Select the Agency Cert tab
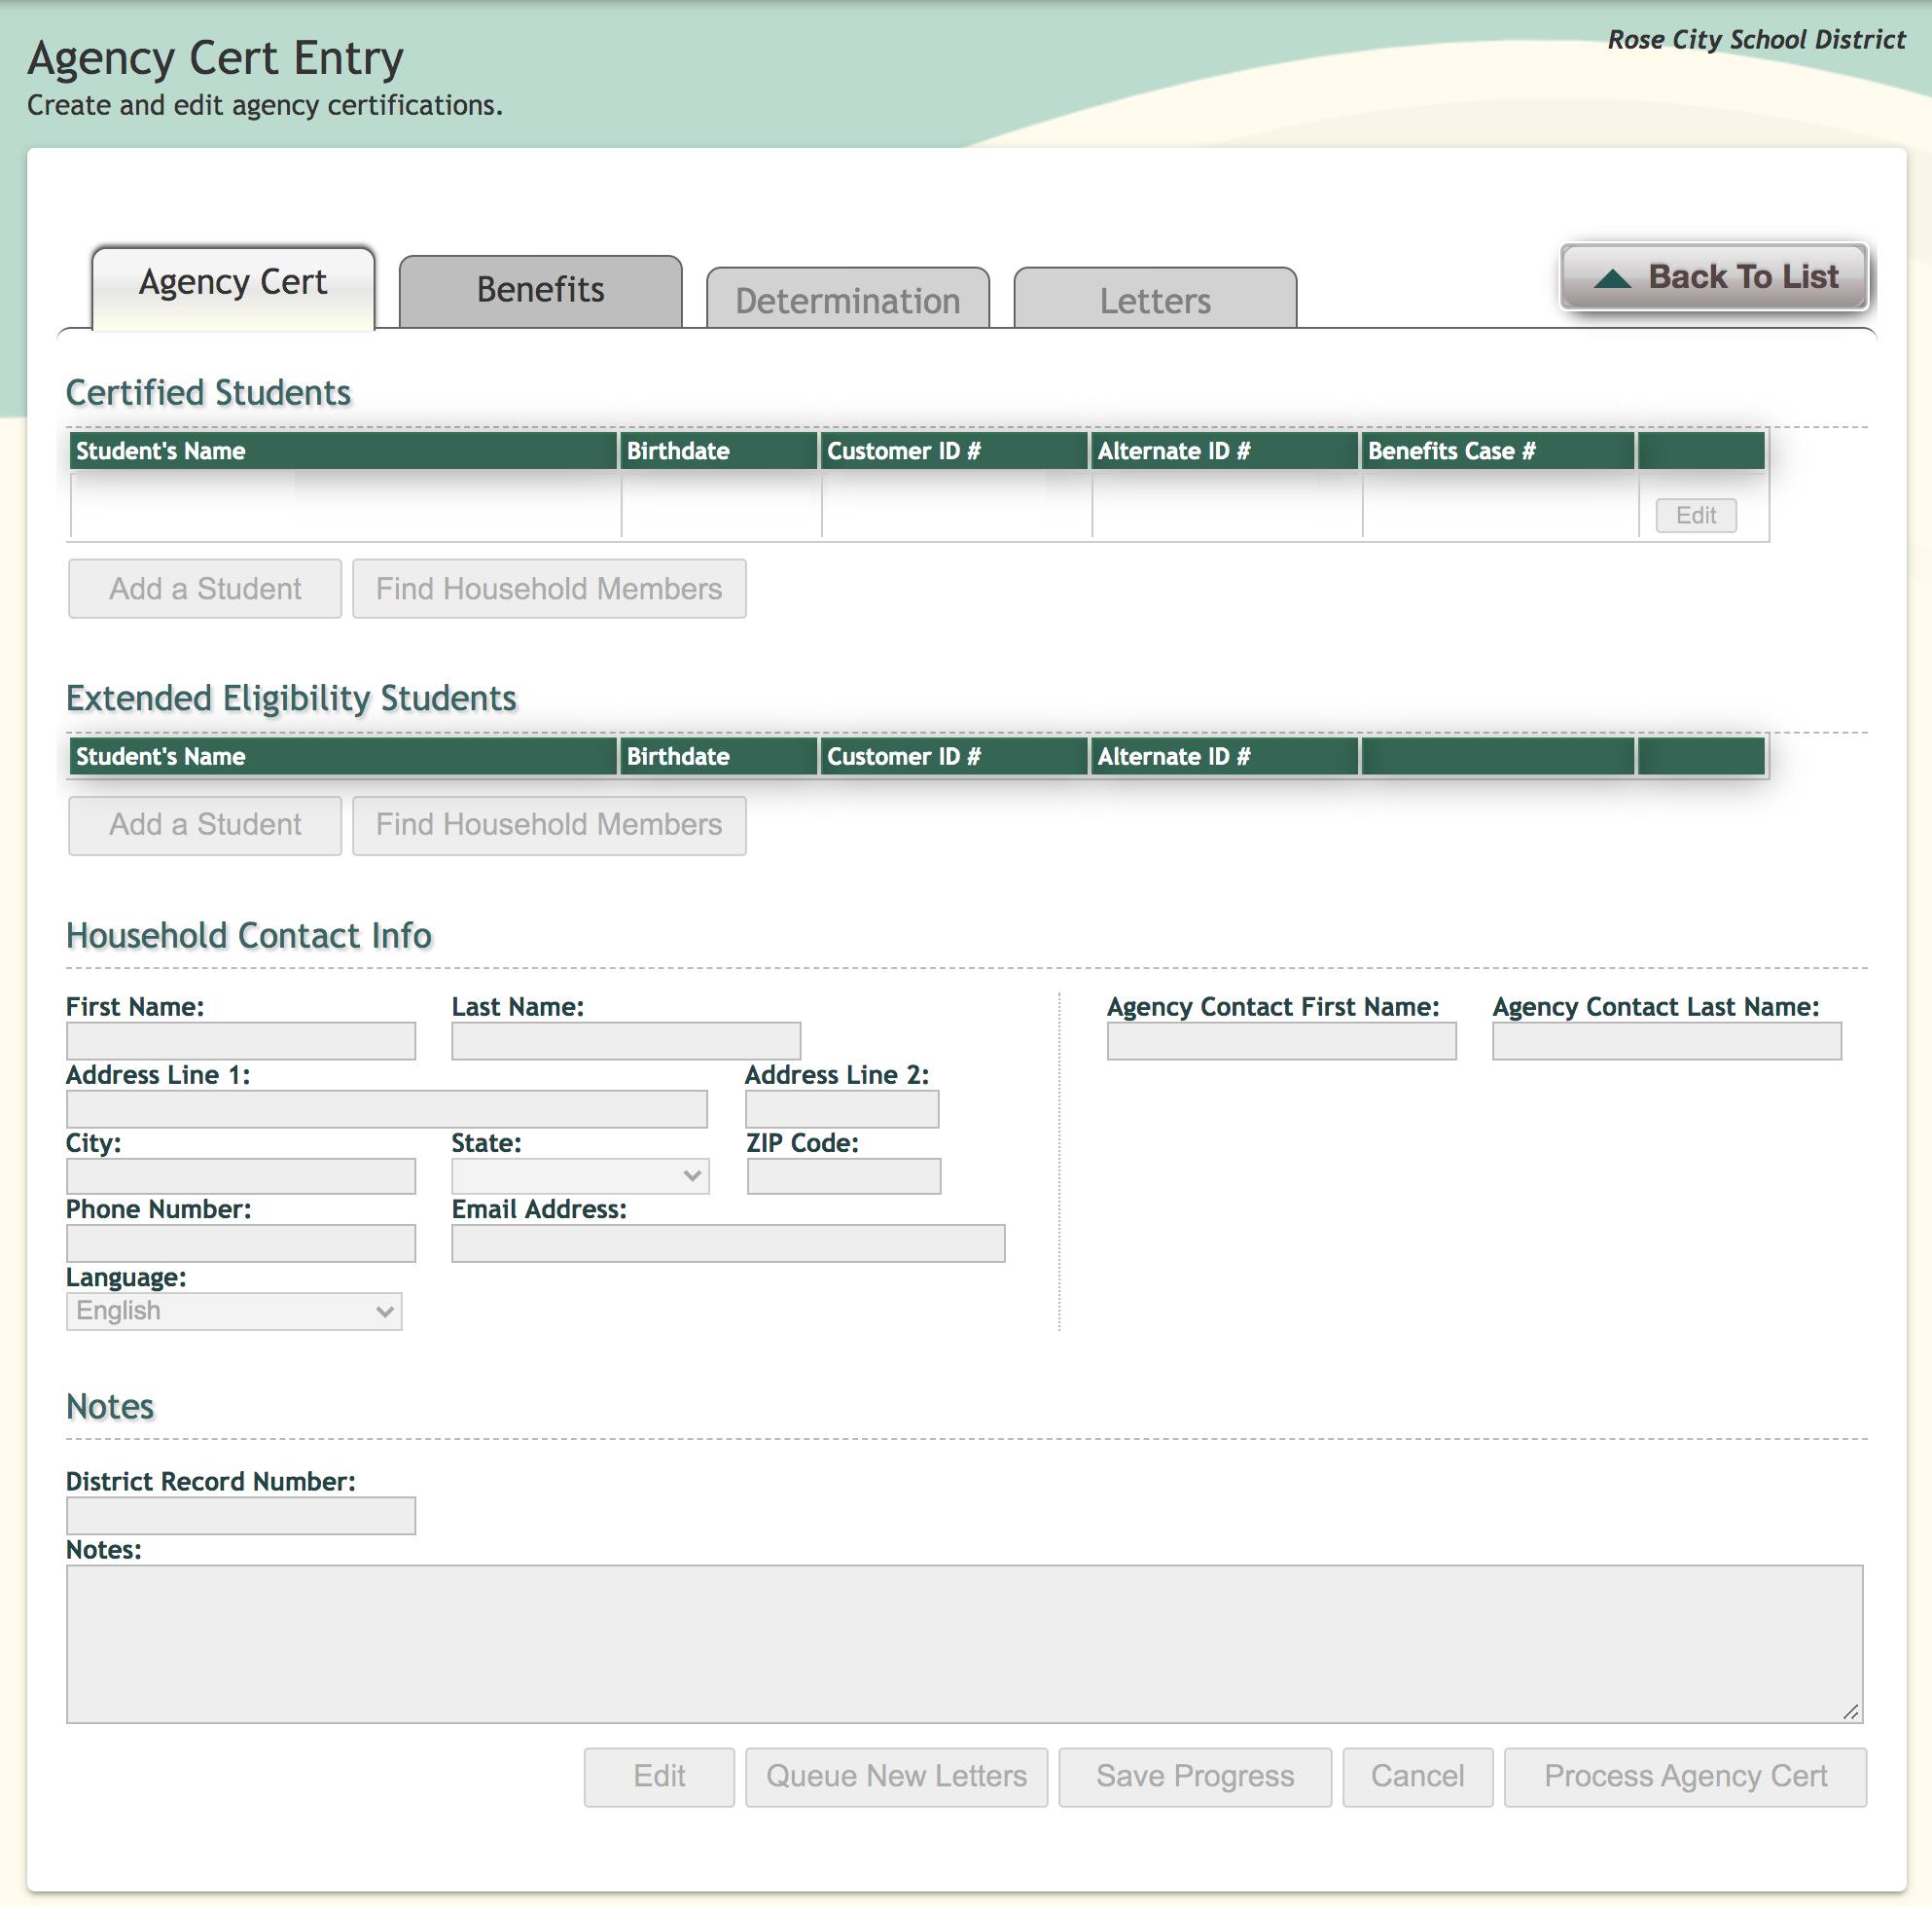This screenshot has width=1932, height=1907. 233,283
